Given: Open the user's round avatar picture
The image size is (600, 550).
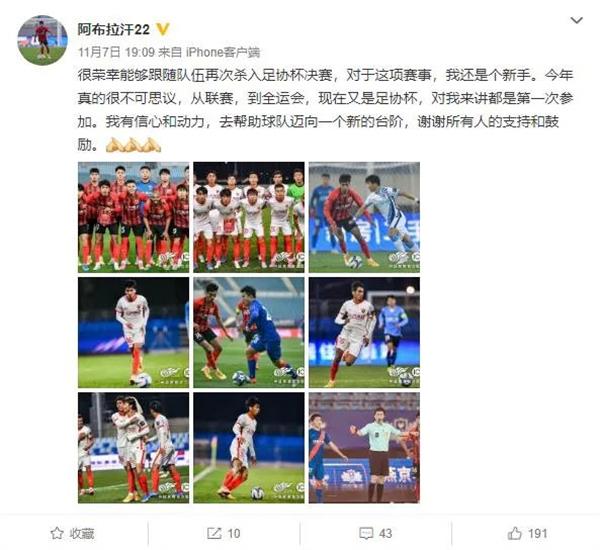Looking at the screenshot, I should click(x=42, y=41).
